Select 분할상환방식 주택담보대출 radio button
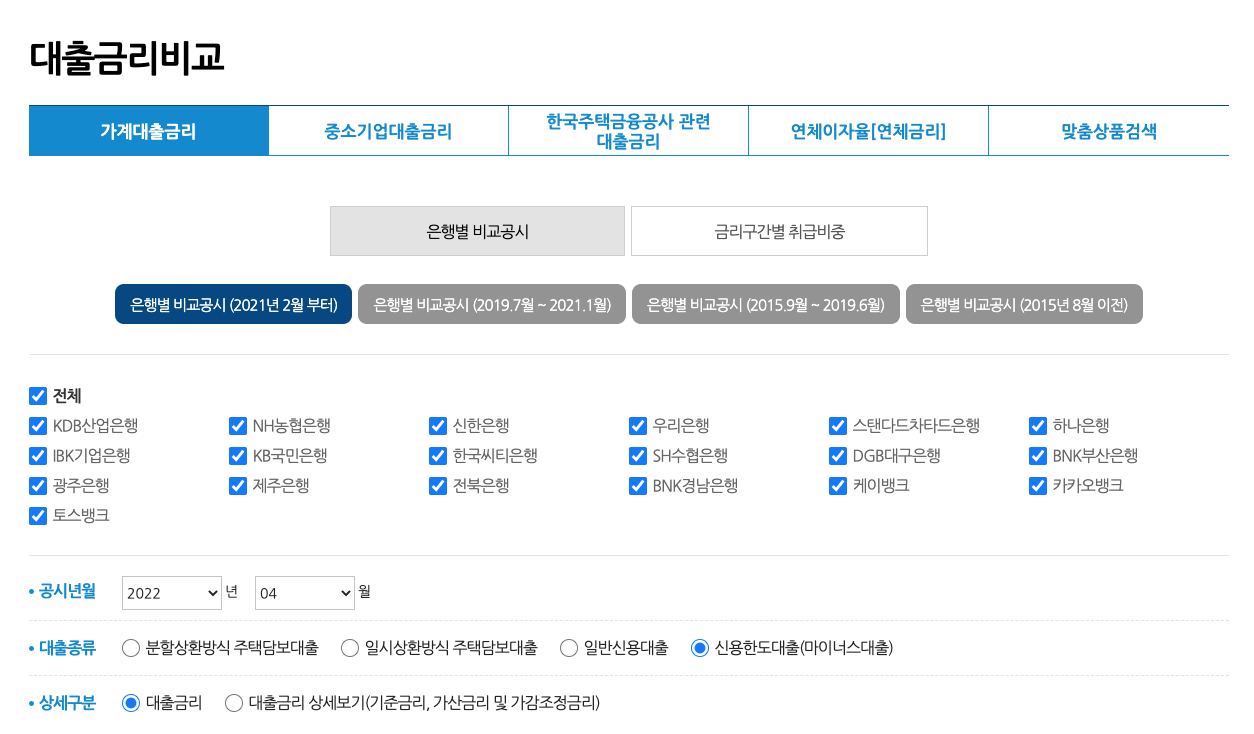1254x734 pixels. (131, 648)
